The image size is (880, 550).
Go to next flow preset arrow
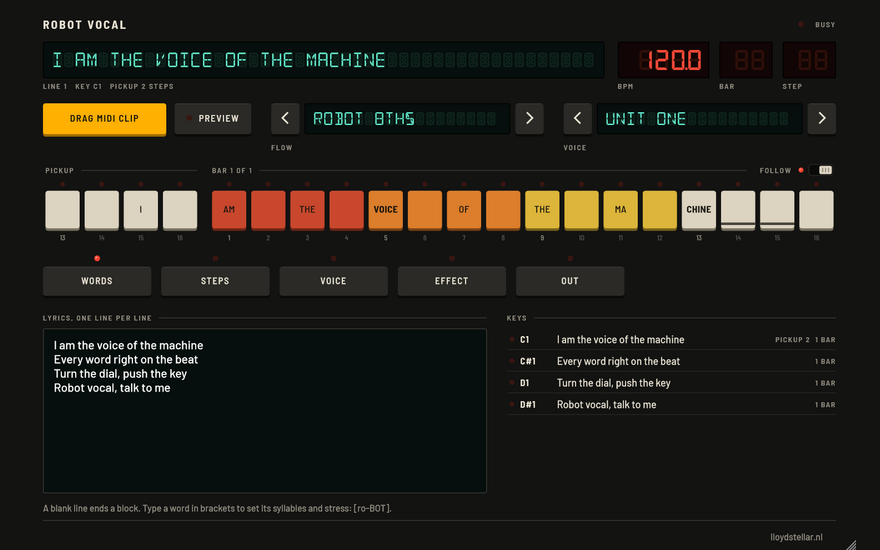pos(529,118)
